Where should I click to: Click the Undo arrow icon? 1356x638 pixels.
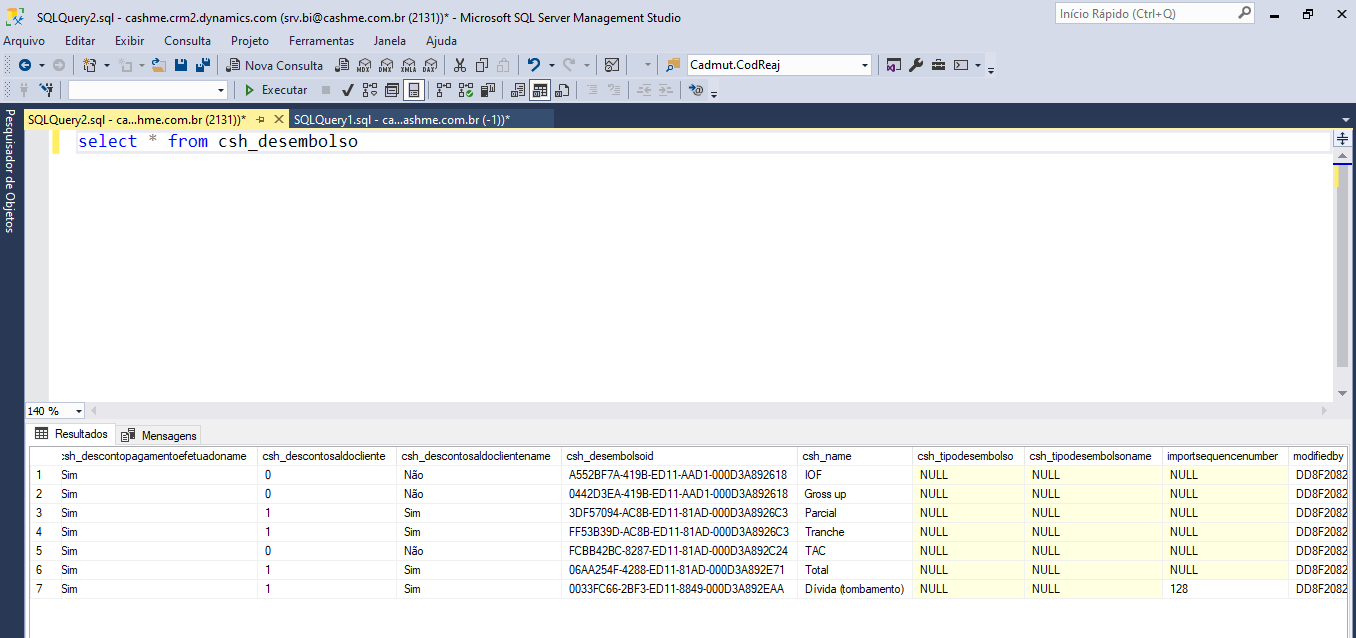coord(533,65)
